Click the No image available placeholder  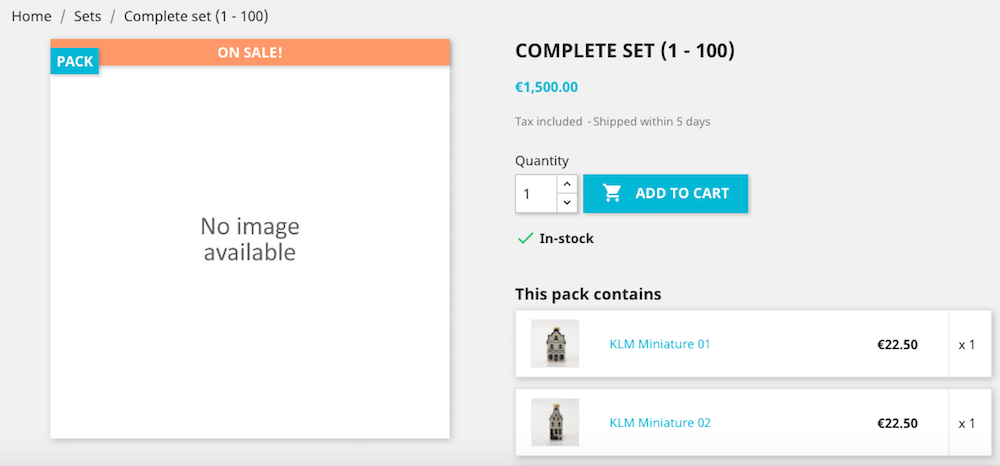click(250, 239)
